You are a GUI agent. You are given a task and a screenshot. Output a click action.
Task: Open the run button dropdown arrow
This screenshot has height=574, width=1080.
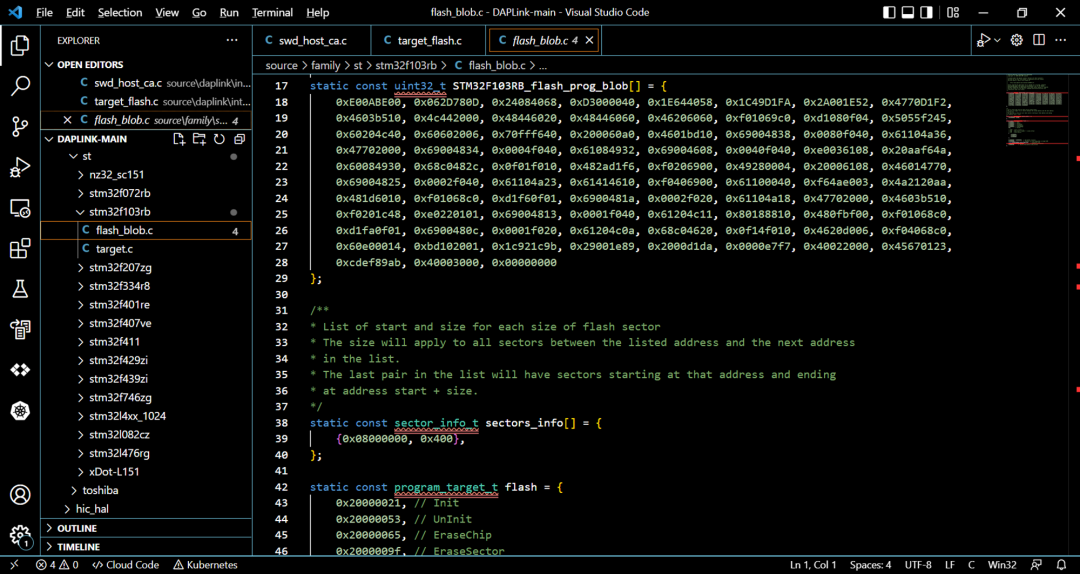coord(997,41)
